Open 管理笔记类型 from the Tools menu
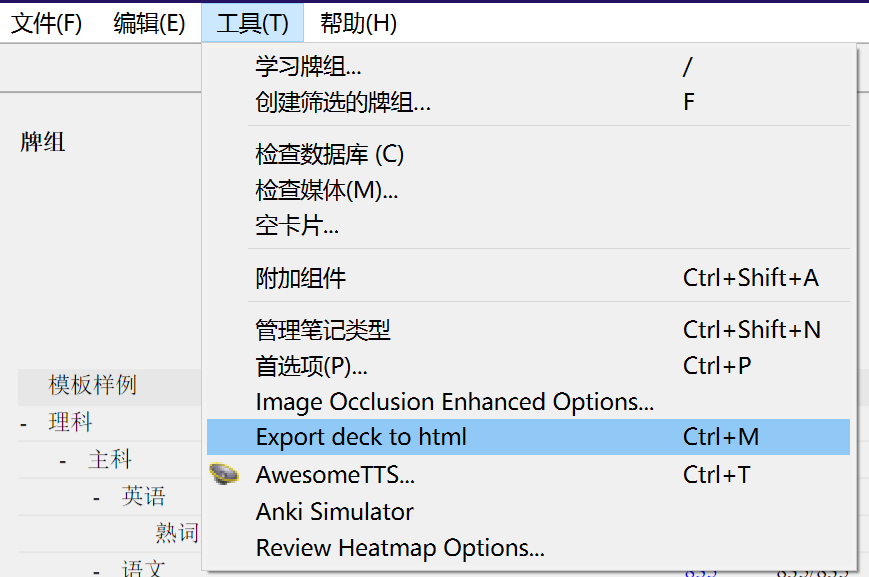This screenshot has height=577, width=869. point(323,330)
